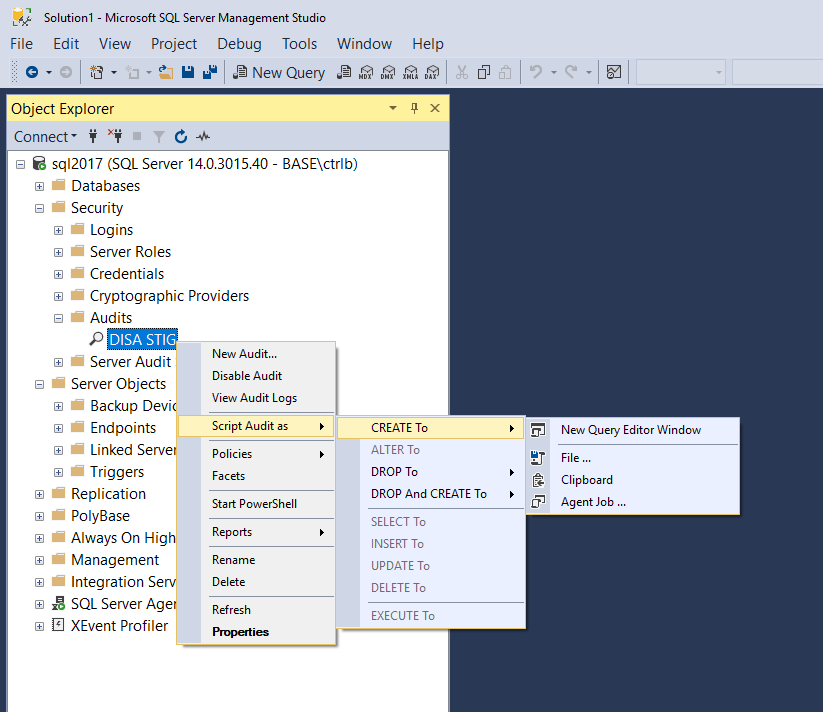Click the Activity Monitor icon in Object Explorer
The height and width of the screenshot is (712, 823).
pyautogui.click(x=204, y=137)
